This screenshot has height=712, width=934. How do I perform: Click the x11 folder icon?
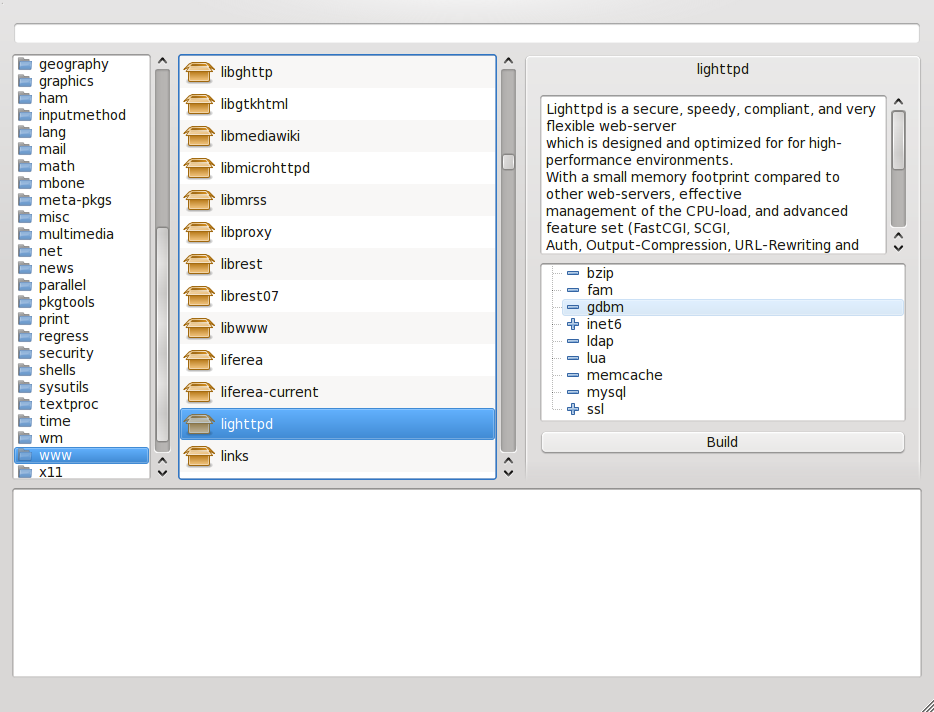tap(25, 472)
